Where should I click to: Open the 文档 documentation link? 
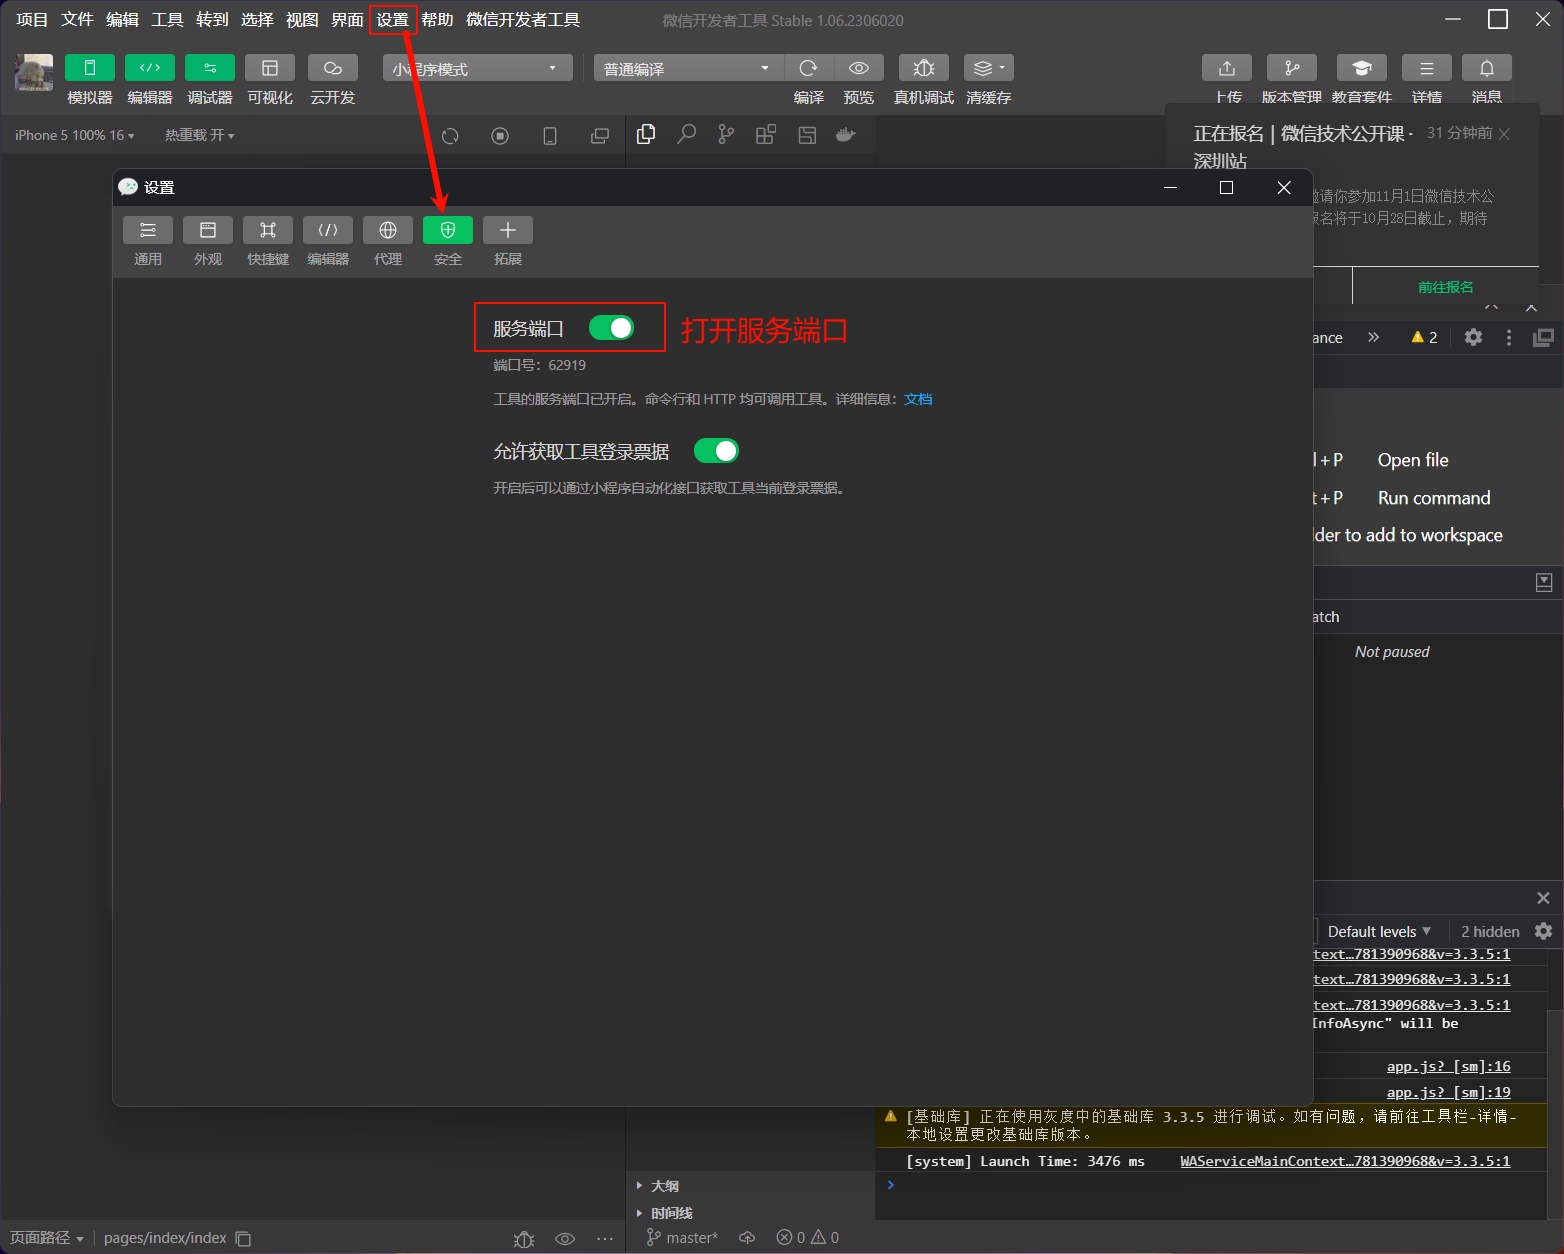coord(918,399)
